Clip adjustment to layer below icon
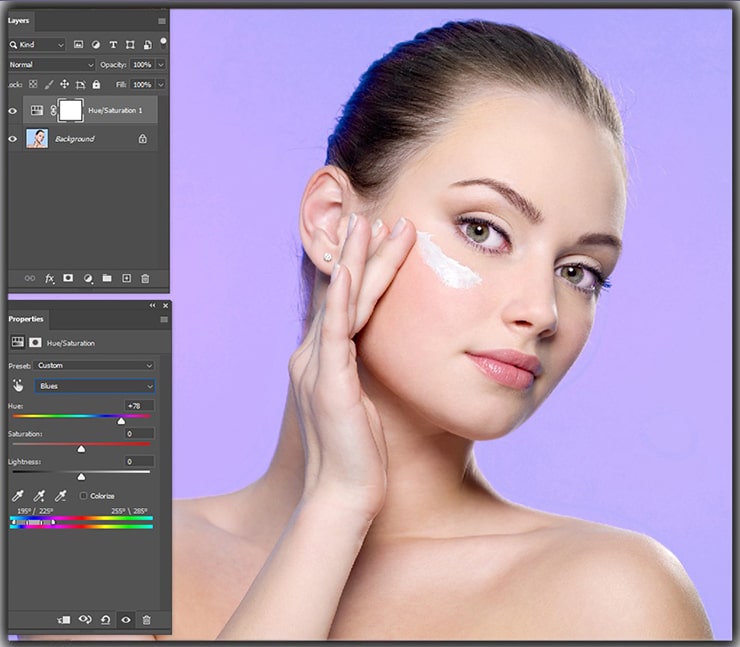The height and width of the screenshot is (647, 740). pyautogui.click(x=64, y=620)
